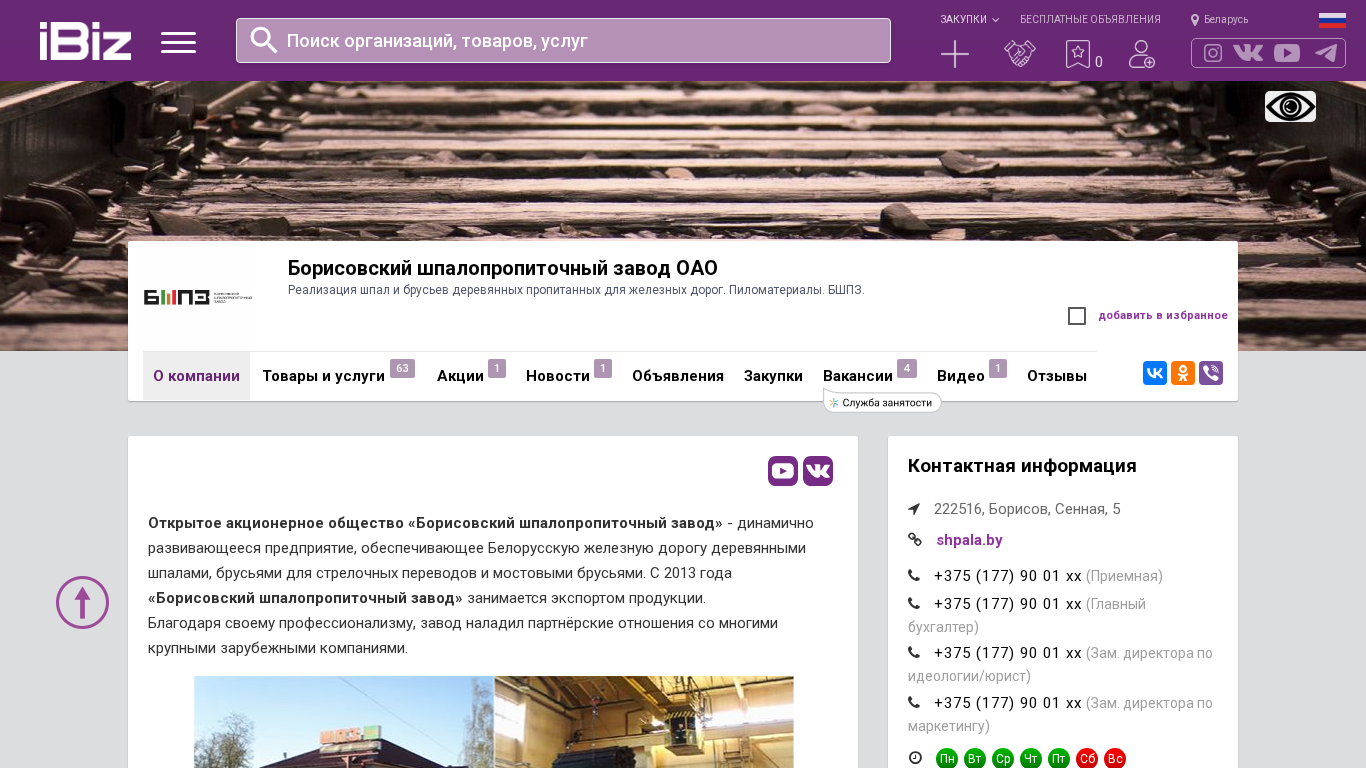This screenshot has height=768, width=1366.
Task: Click the user registration icon
Action: click(1142, 54)
